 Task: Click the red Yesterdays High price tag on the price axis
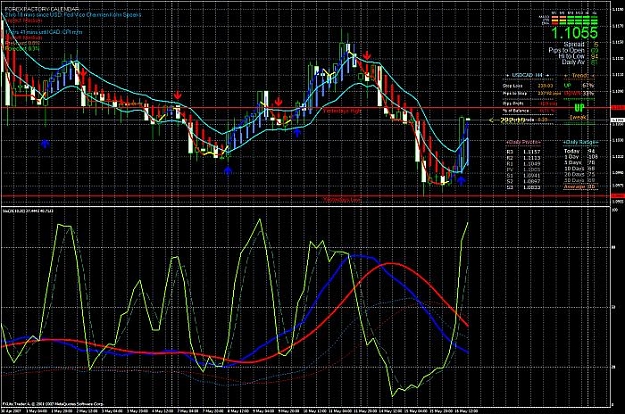pos(617,108)
